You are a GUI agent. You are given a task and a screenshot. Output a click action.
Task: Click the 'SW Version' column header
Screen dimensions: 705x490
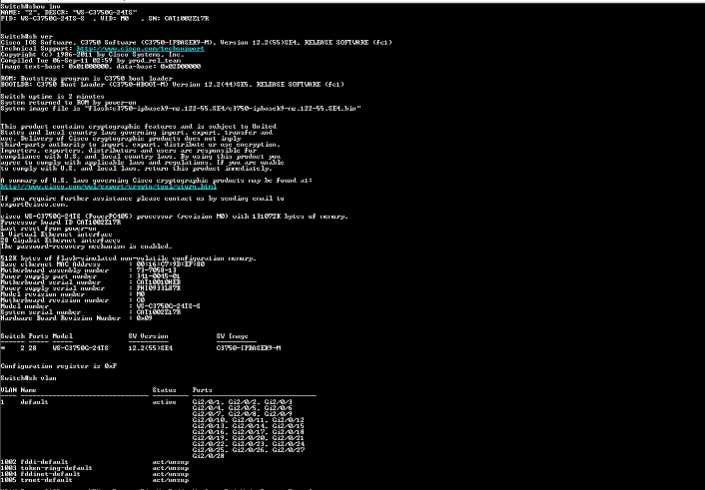(148, 336)
